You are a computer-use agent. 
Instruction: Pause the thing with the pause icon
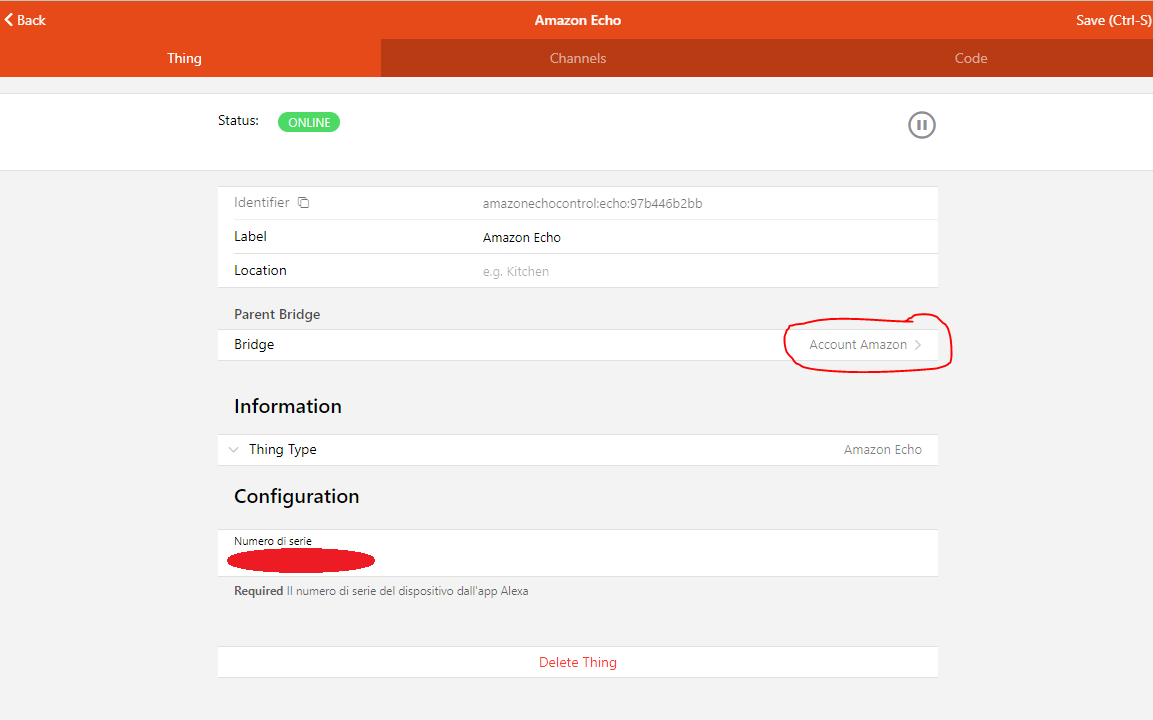point(921,125)
